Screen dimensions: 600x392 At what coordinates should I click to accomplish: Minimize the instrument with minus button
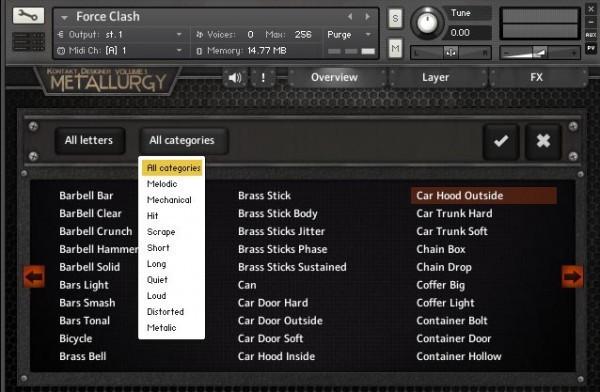pyautogui.click(x=591, y=22)
